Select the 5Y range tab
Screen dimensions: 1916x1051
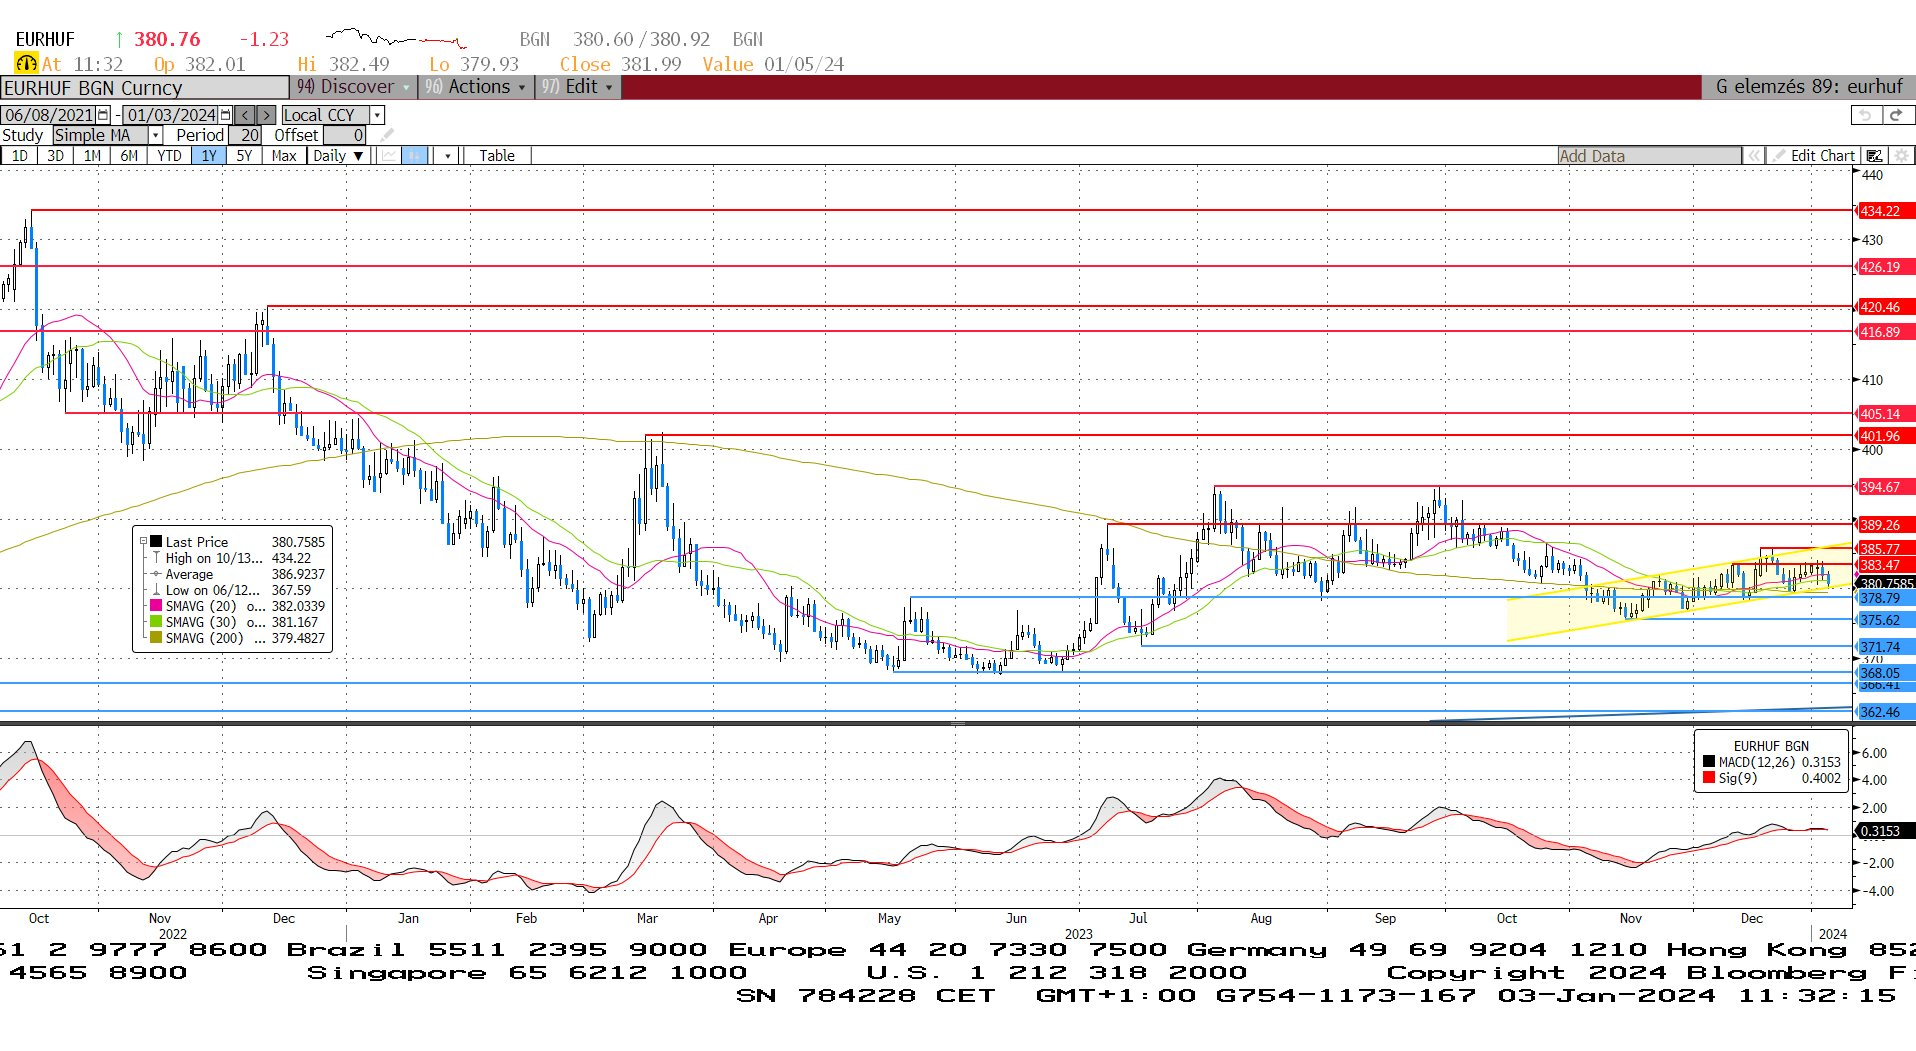[244, 156]
